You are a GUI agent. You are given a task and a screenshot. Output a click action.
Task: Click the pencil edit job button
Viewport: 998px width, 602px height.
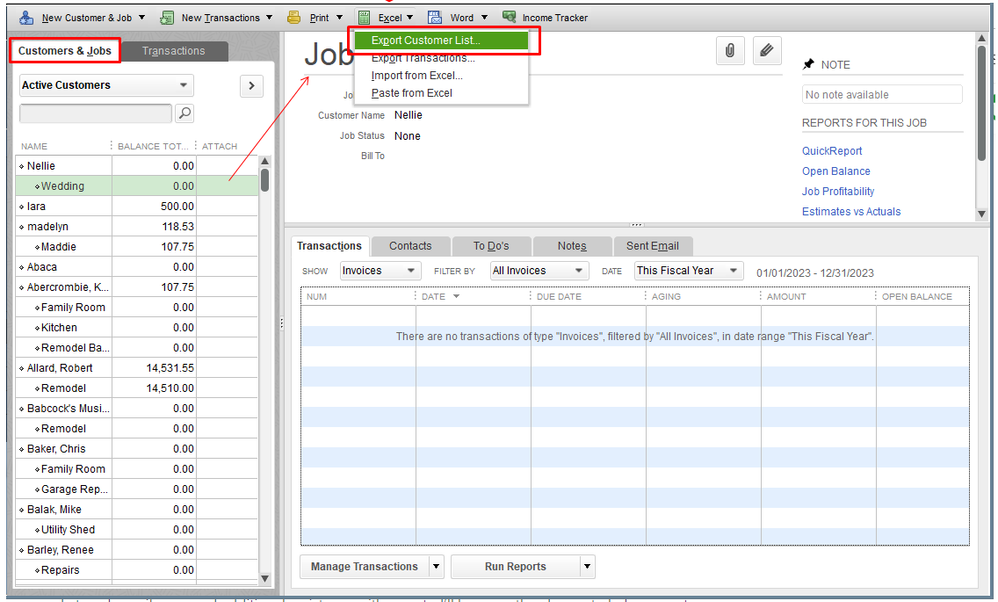click(767, 50)
